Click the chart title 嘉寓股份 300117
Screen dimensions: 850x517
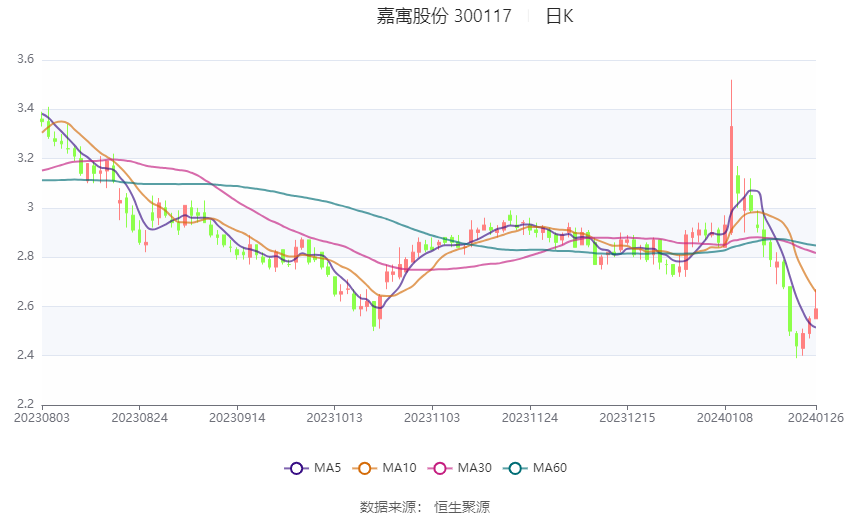coord(444,16)
